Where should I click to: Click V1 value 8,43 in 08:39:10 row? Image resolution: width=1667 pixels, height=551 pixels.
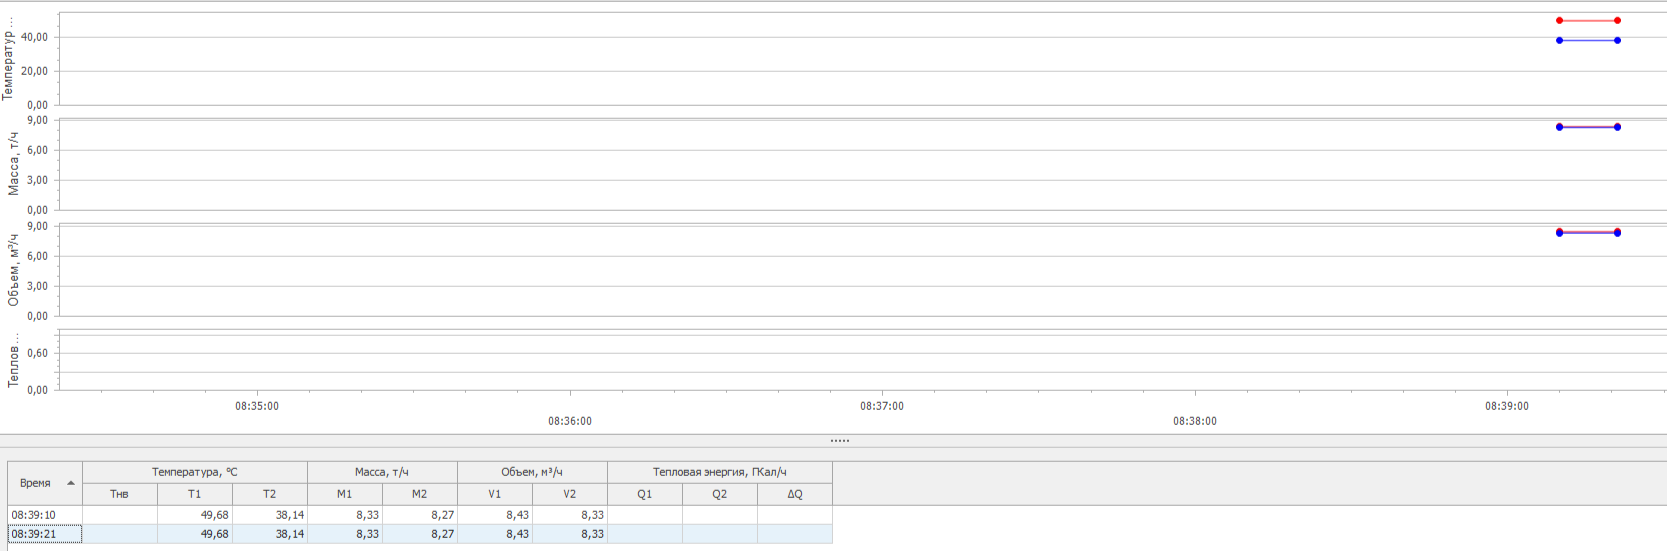click(x=495, y=515)
